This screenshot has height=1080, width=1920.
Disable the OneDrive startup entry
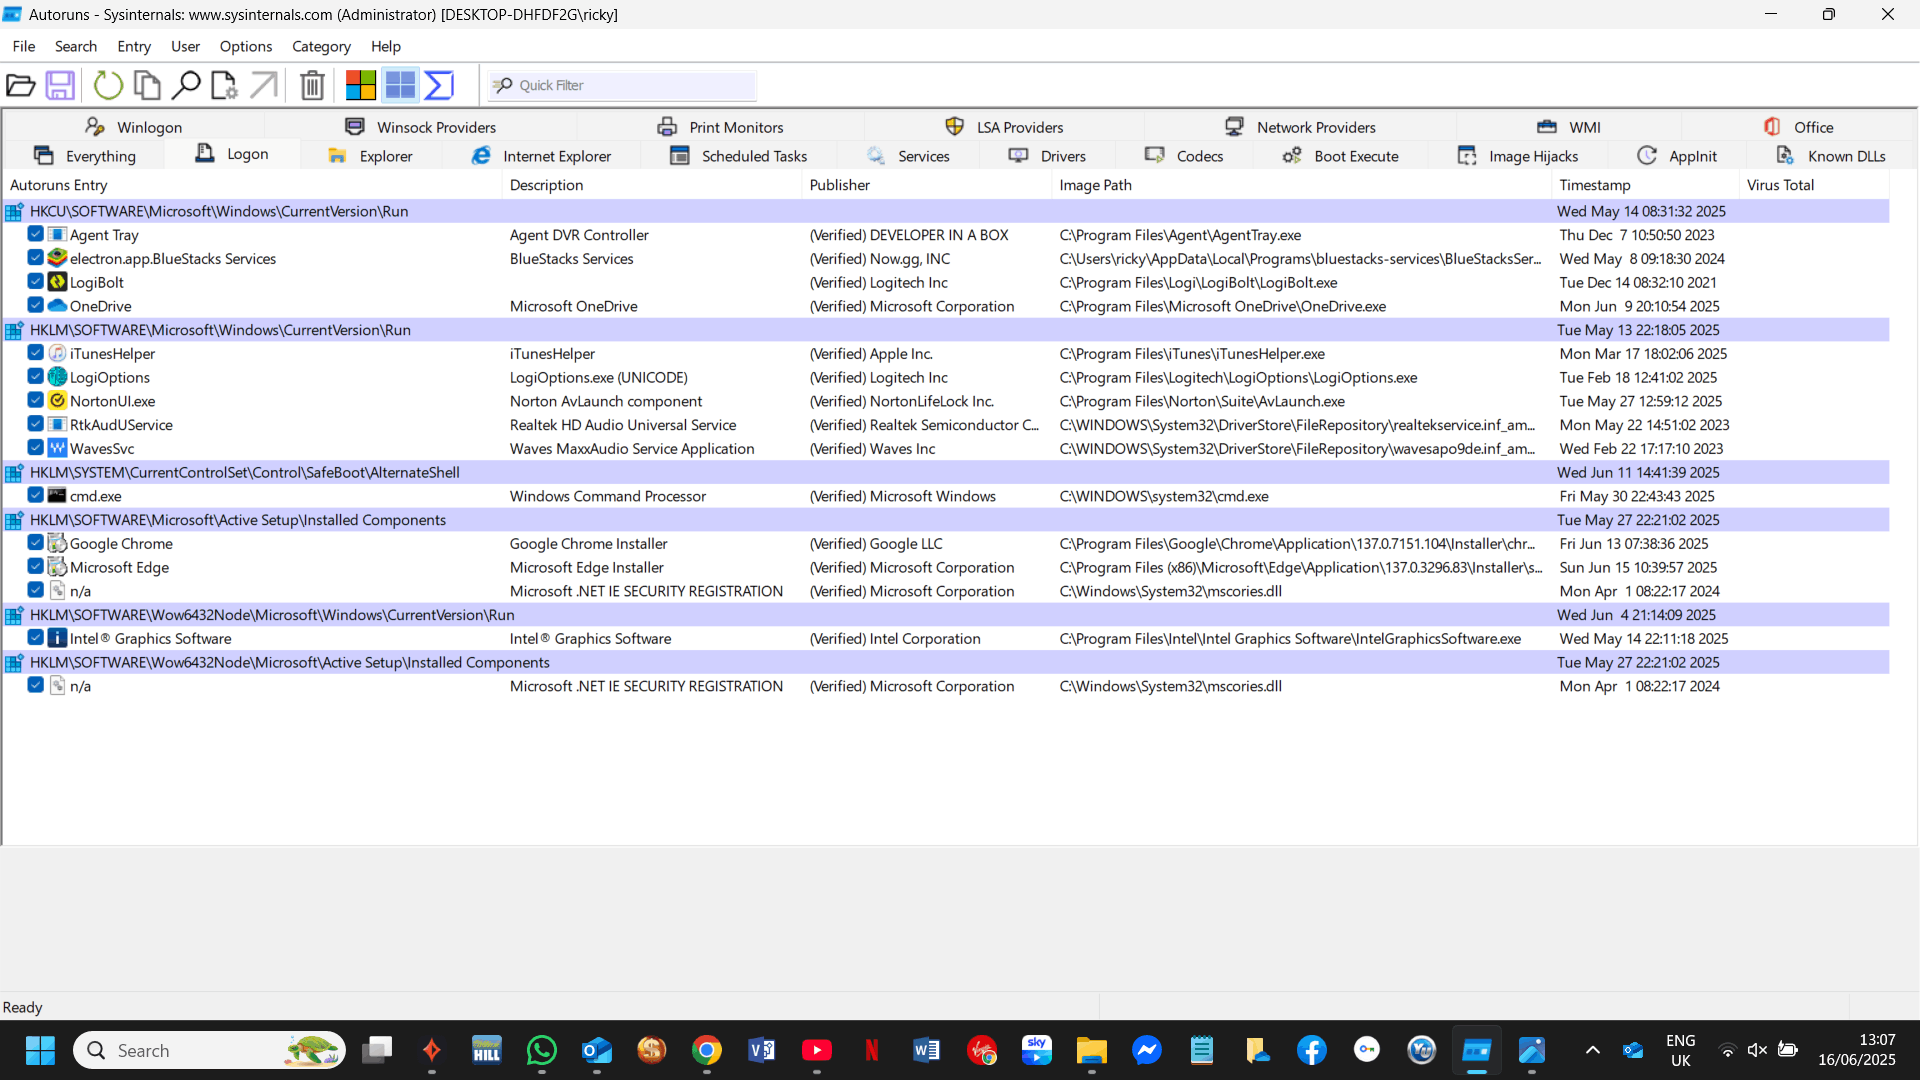pyautogui.click(x=35, y=305)
